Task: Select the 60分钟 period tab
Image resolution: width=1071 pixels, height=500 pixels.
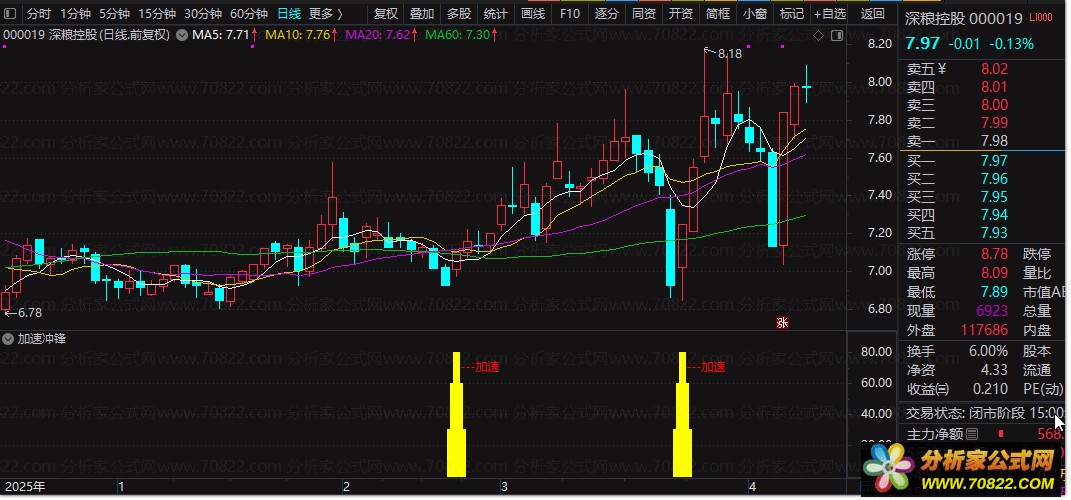Action: 249,14
